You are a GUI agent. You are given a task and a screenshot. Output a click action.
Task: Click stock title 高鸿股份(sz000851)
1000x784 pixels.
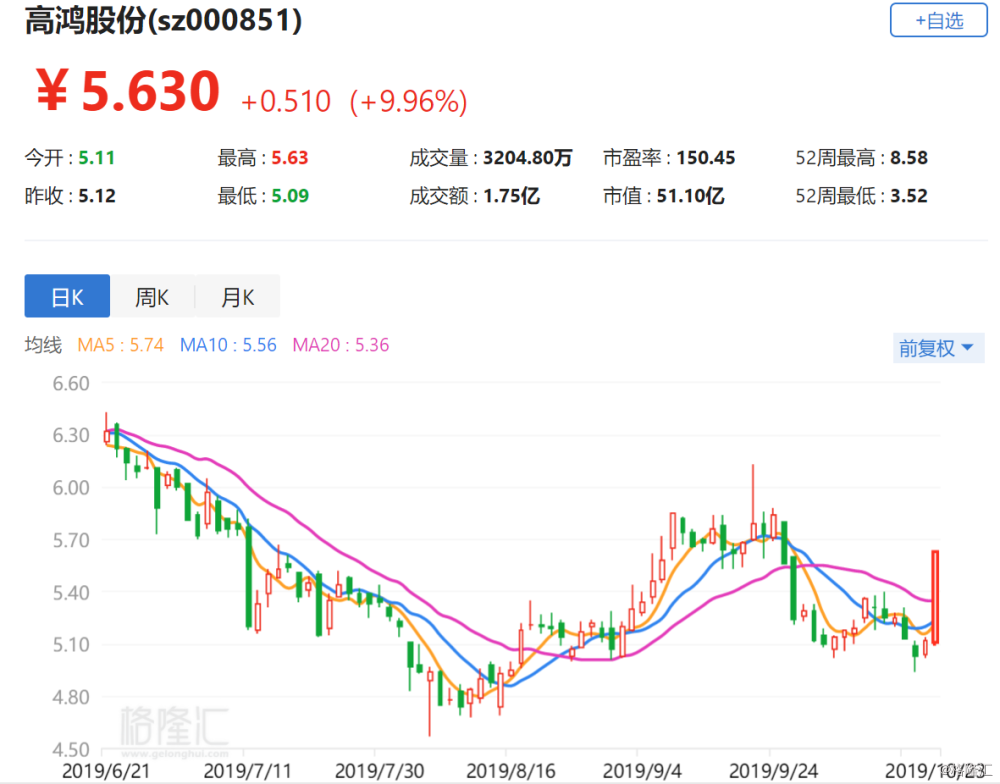click(x=163, y=20)
